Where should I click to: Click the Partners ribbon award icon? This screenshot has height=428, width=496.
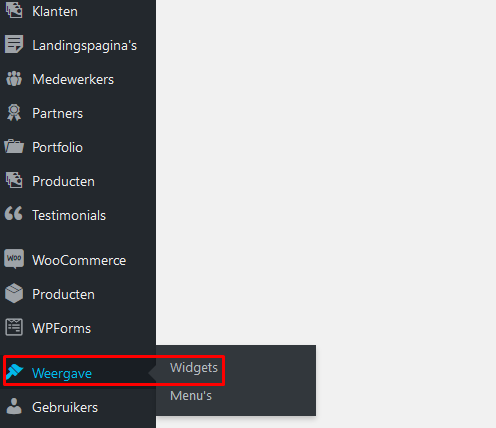(x=14, y=113)
